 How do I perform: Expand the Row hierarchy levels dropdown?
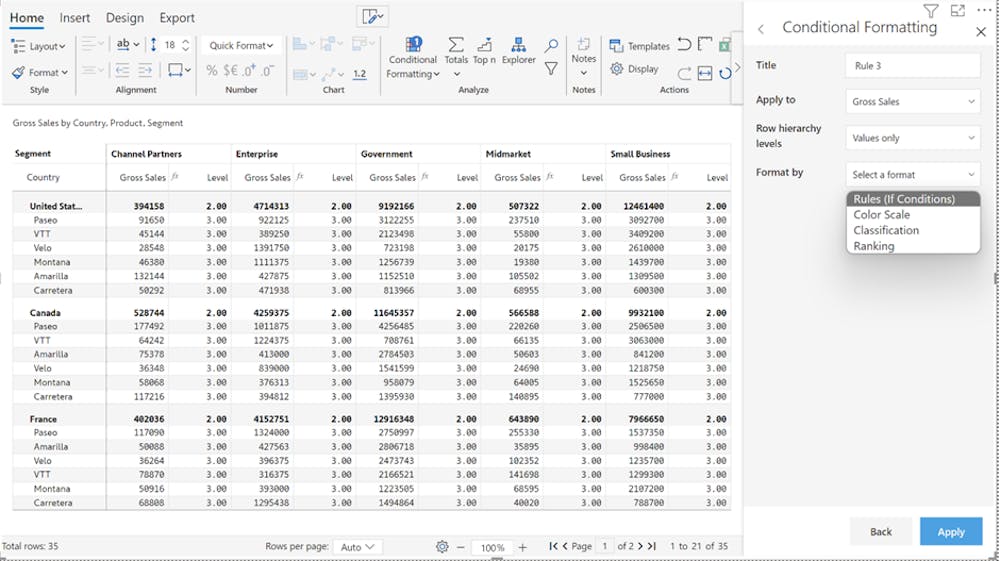tap(912, 138)
